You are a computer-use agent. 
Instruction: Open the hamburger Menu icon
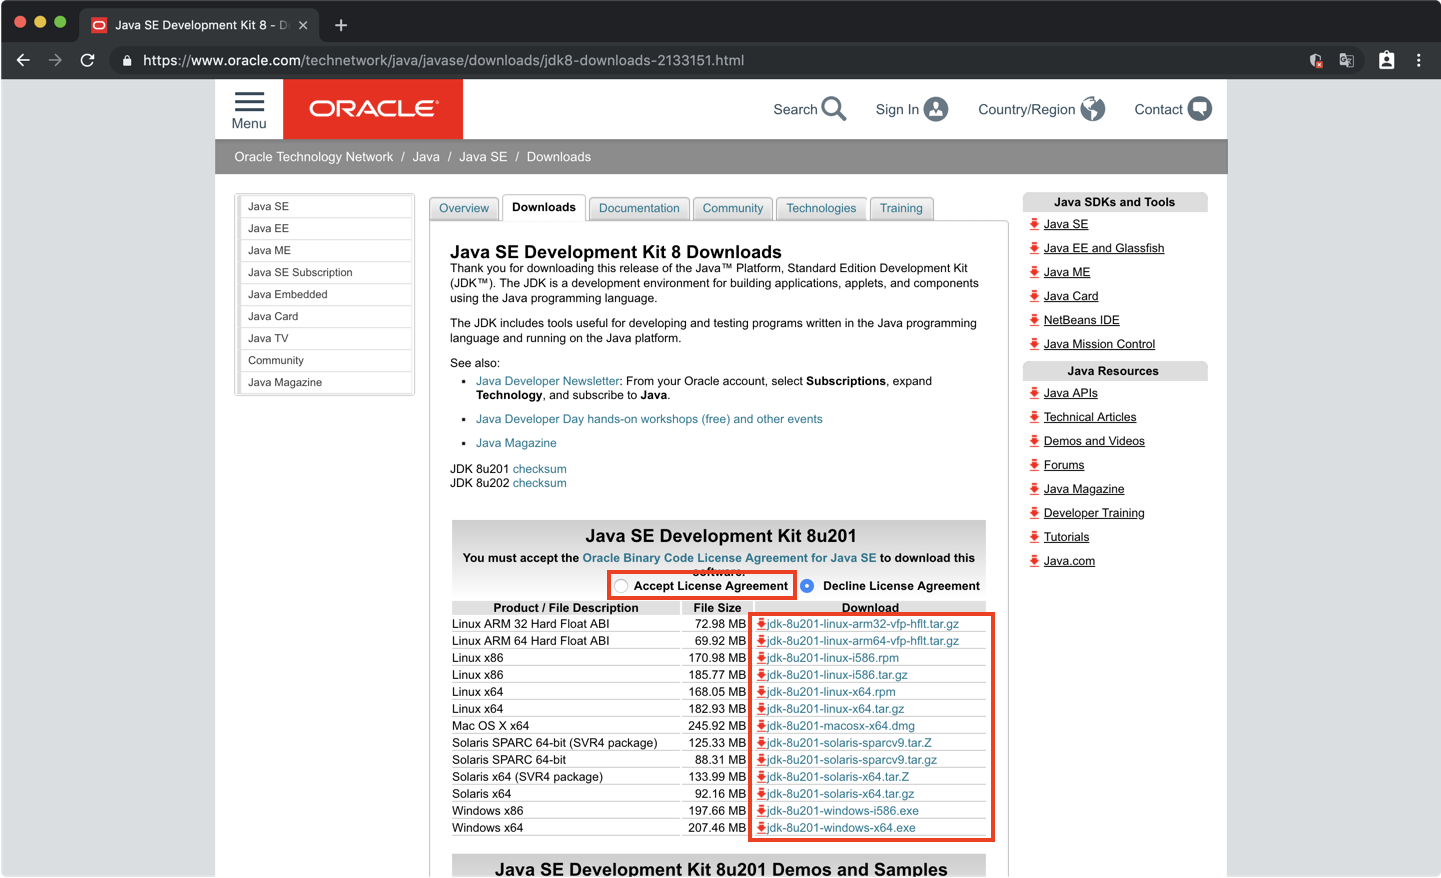click(x=249, y=102)
